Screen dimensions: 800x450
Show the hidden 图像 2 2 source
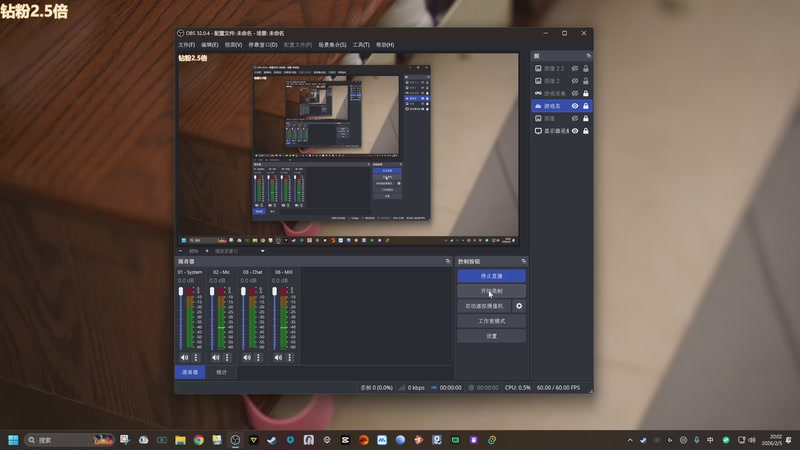(574, 67)
